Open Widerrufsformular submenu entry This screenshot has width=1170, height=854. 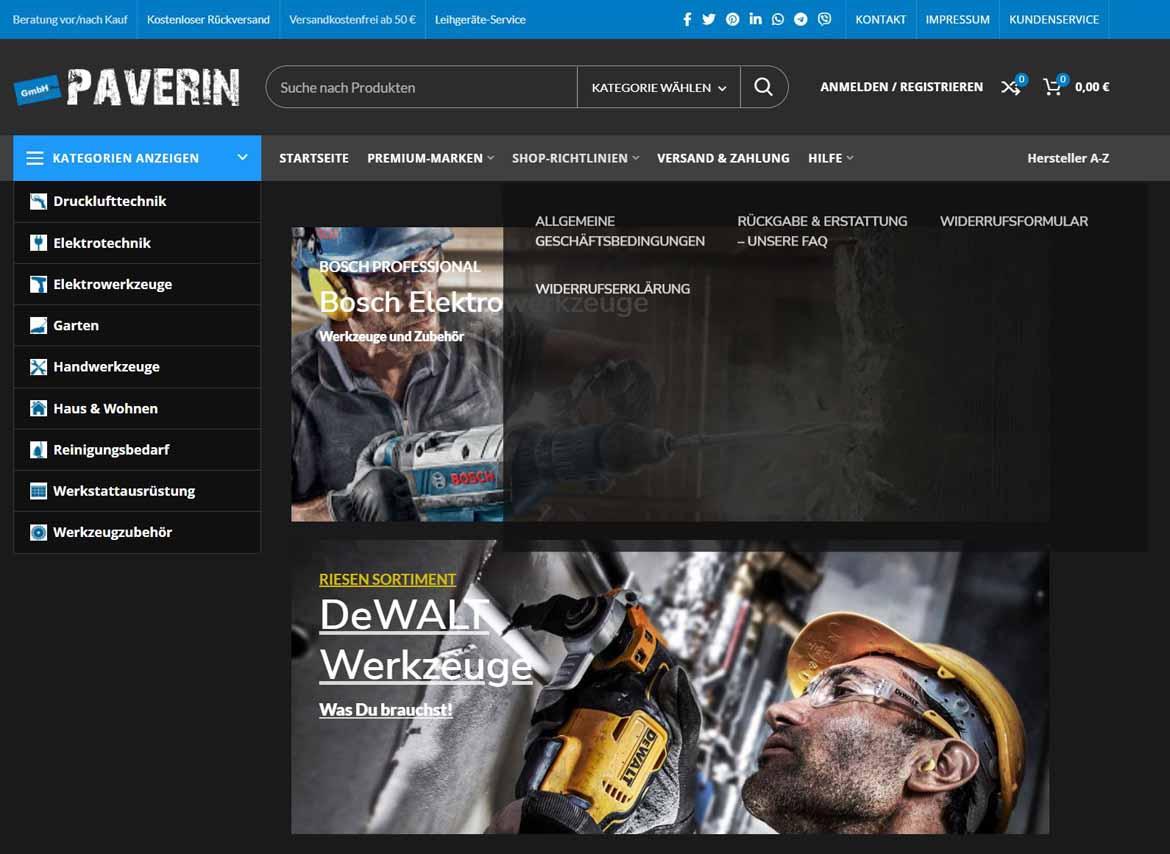[x=1014, y=222]
